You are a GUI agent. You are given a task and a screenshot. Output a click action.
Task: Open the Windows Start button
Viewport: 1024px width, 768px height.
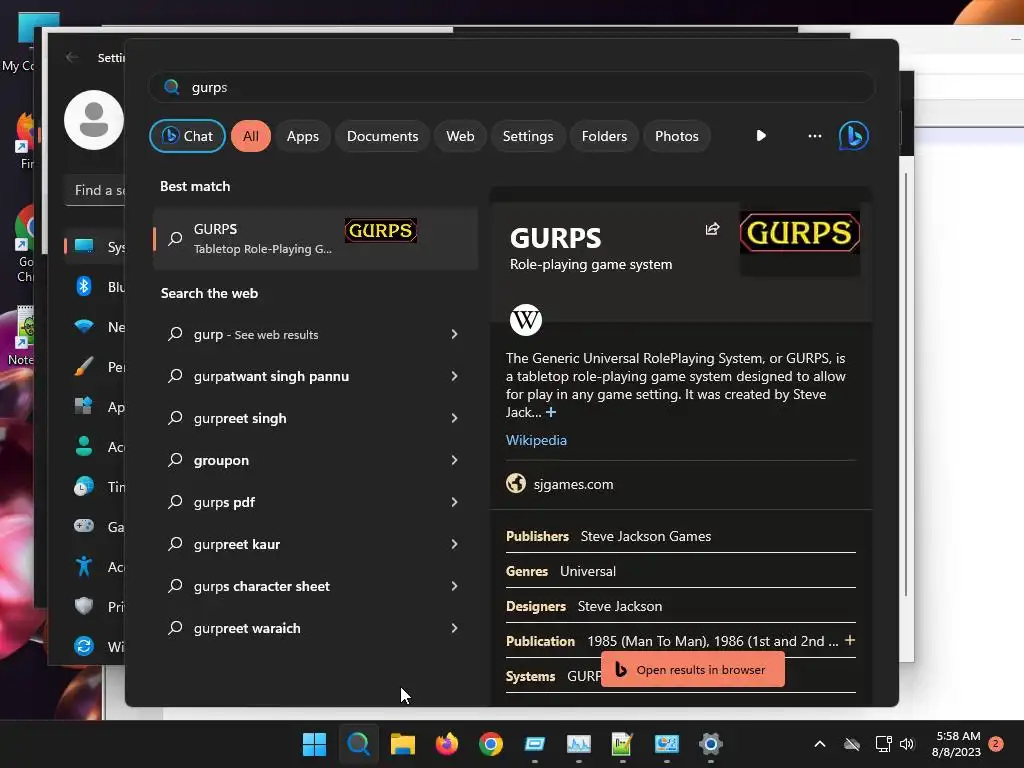click(314, 744)
